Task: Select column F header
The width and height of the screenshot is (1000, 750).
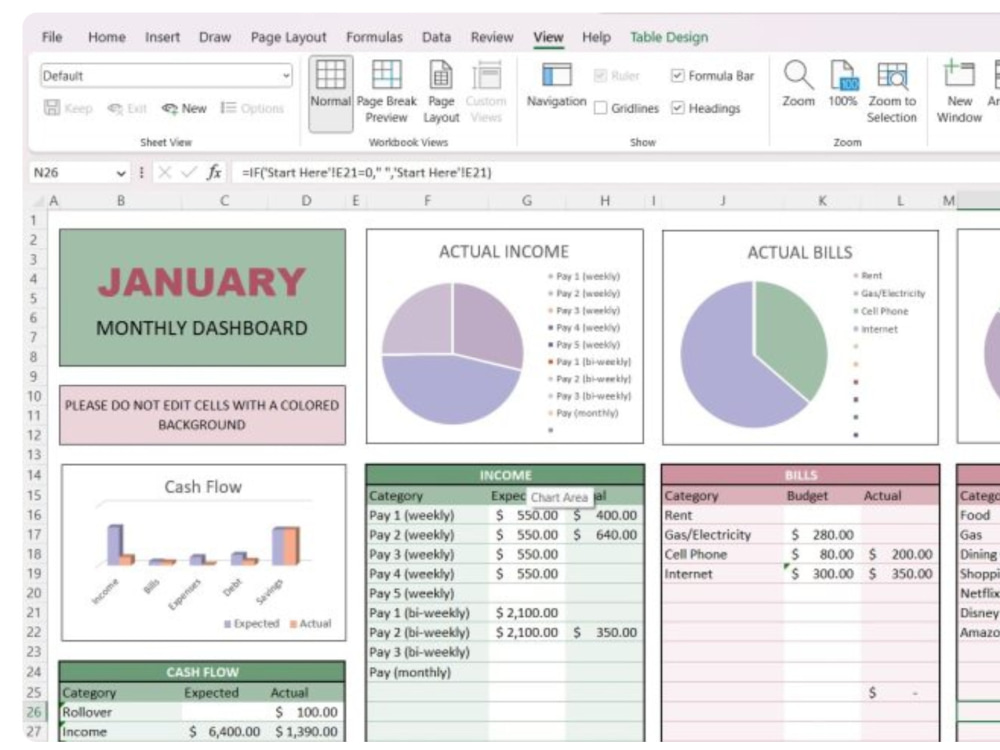Action: [x=427, y=201]
